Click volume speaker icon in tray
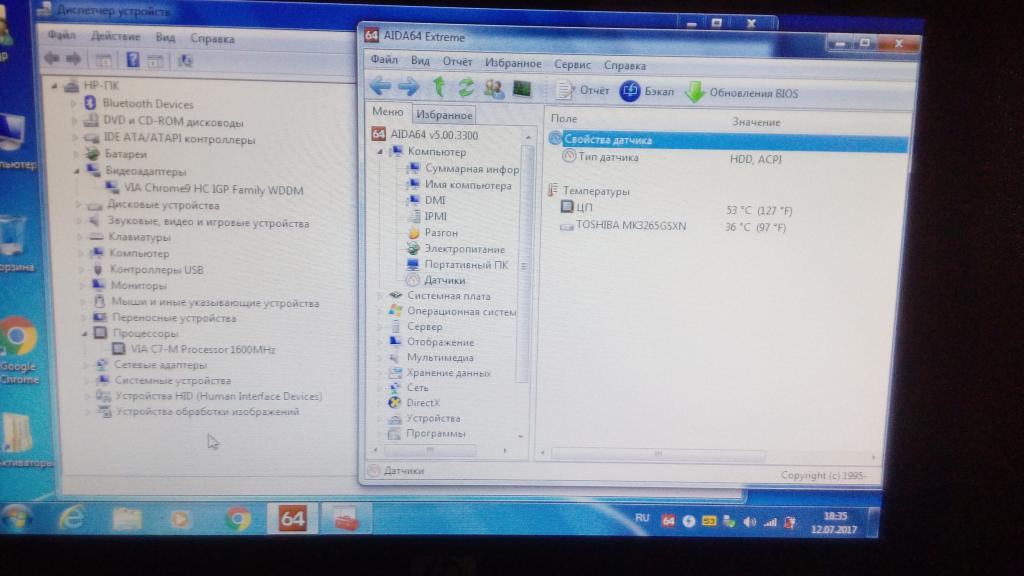 point(750,522)
